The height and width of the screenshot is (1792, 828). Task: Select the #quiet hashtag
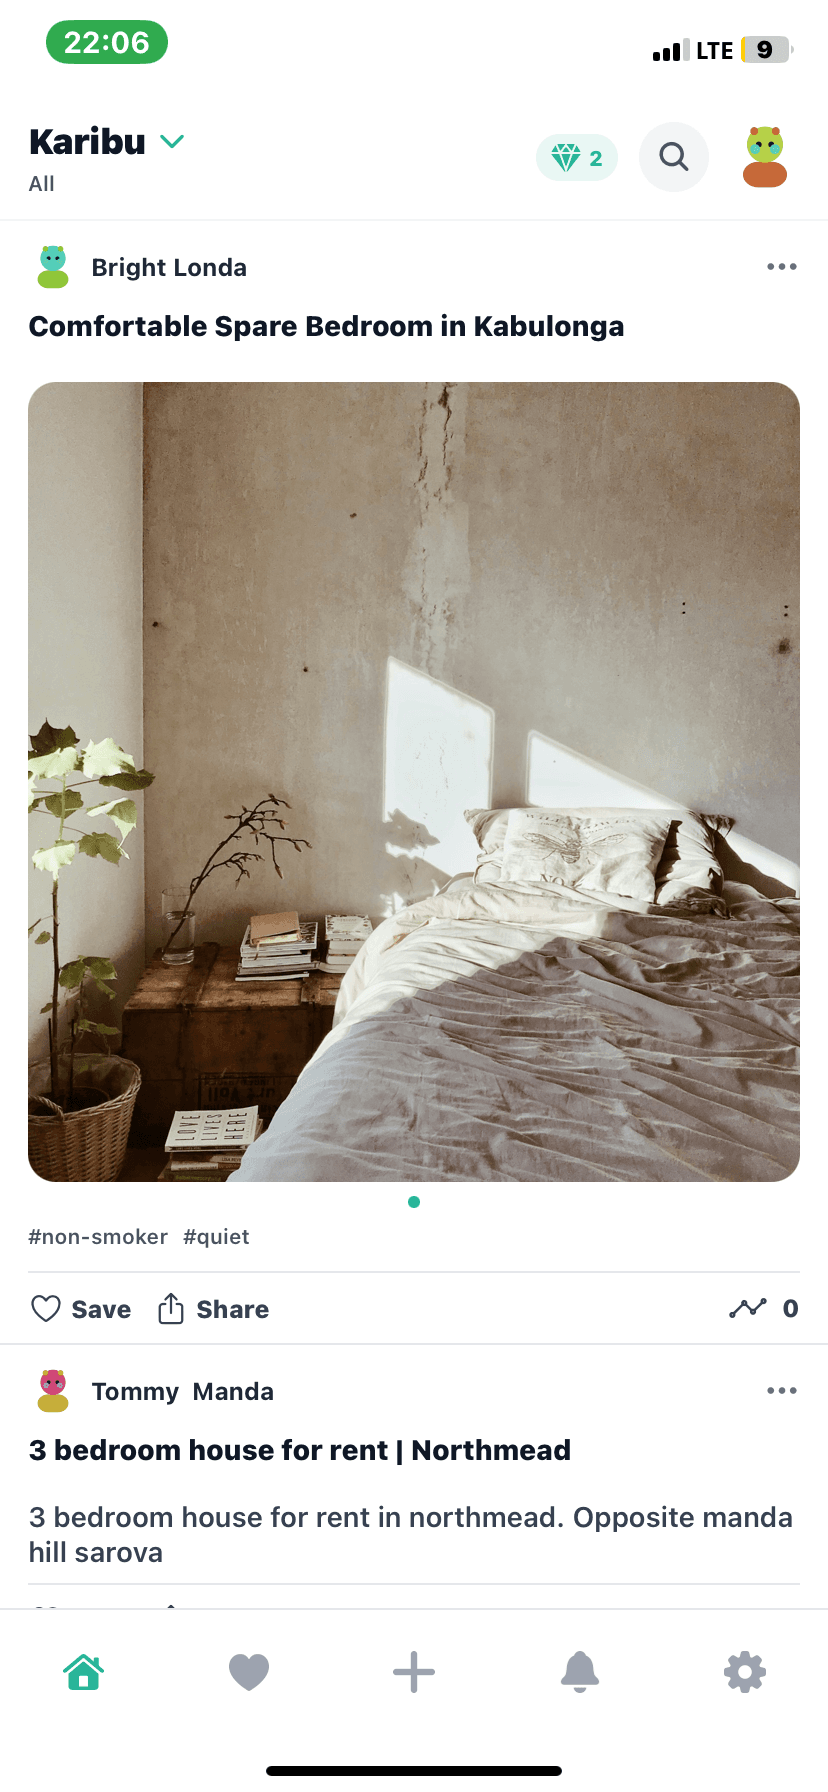click(x=216, y=1237)
